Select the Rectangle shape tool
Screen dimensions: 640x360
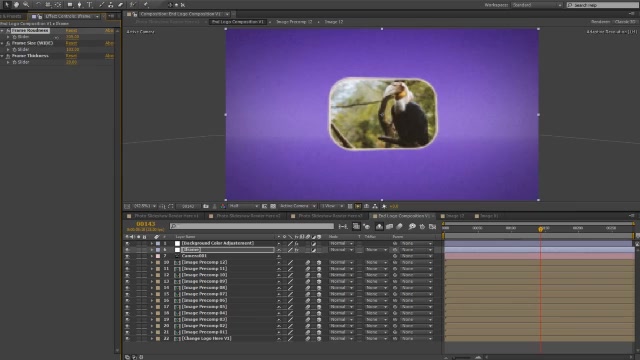70,4
